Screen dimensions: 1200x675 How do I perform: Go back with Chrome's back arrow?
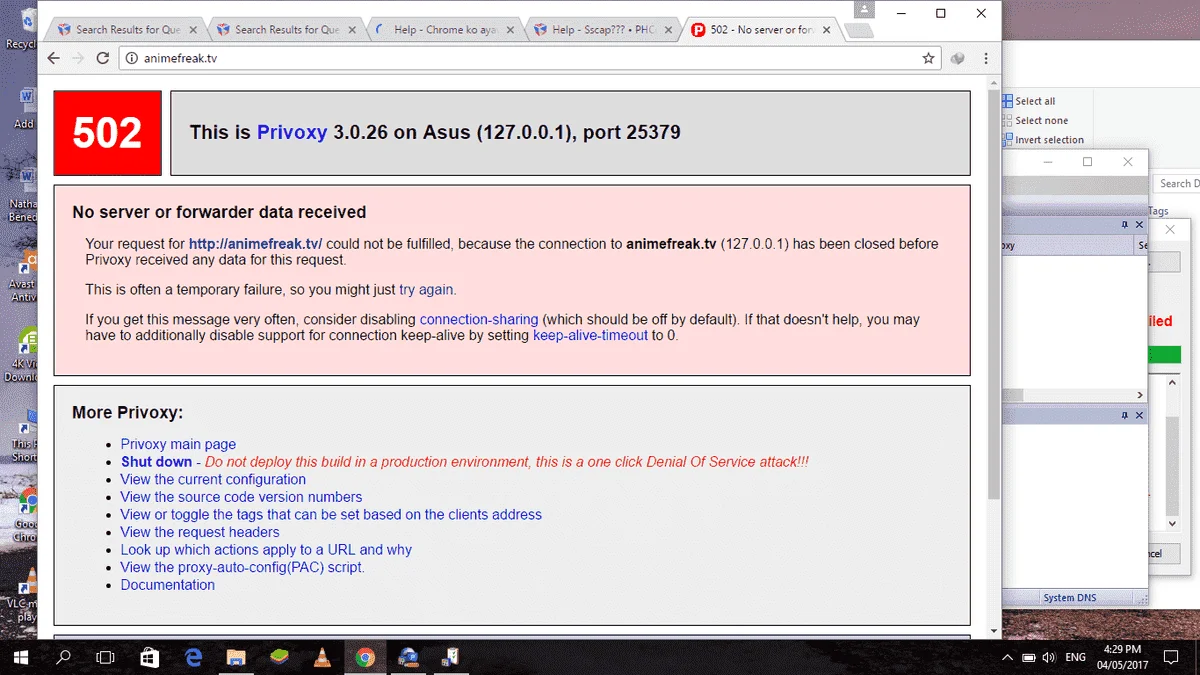point(54,58)
